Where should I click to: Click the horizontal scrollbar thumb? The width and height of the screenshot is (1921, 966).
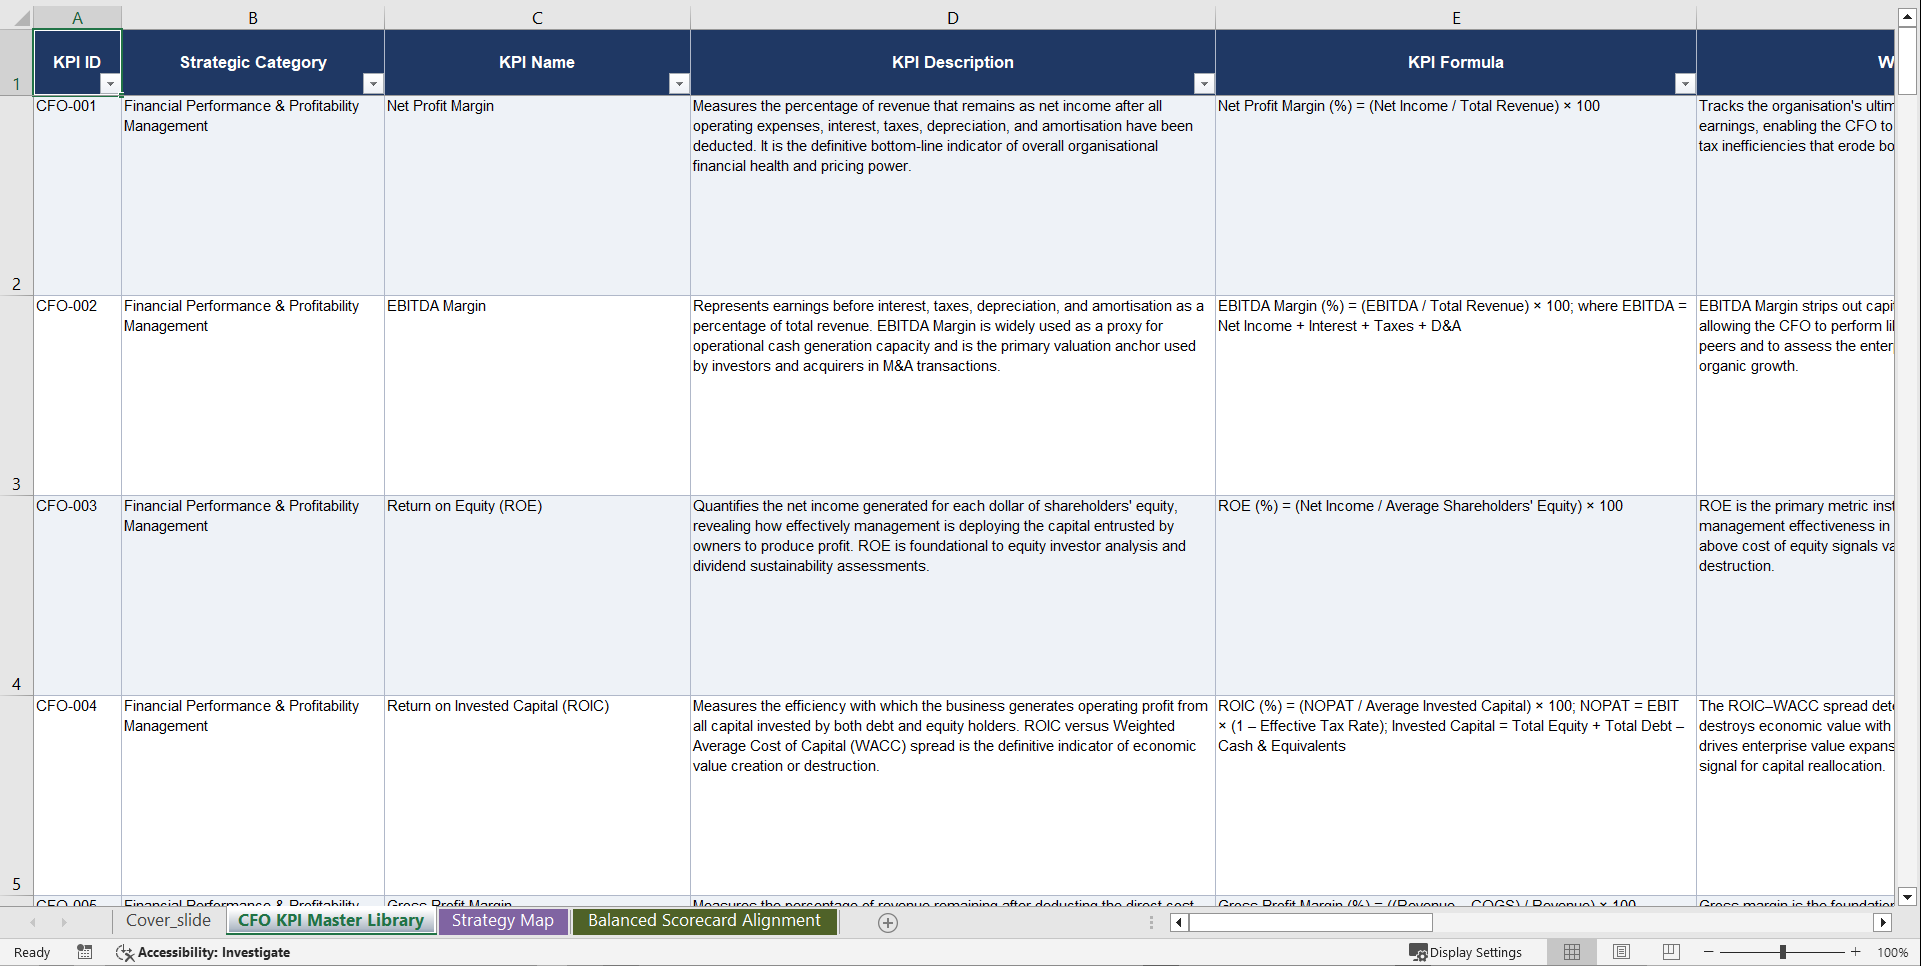click(x=1310, y=922)
